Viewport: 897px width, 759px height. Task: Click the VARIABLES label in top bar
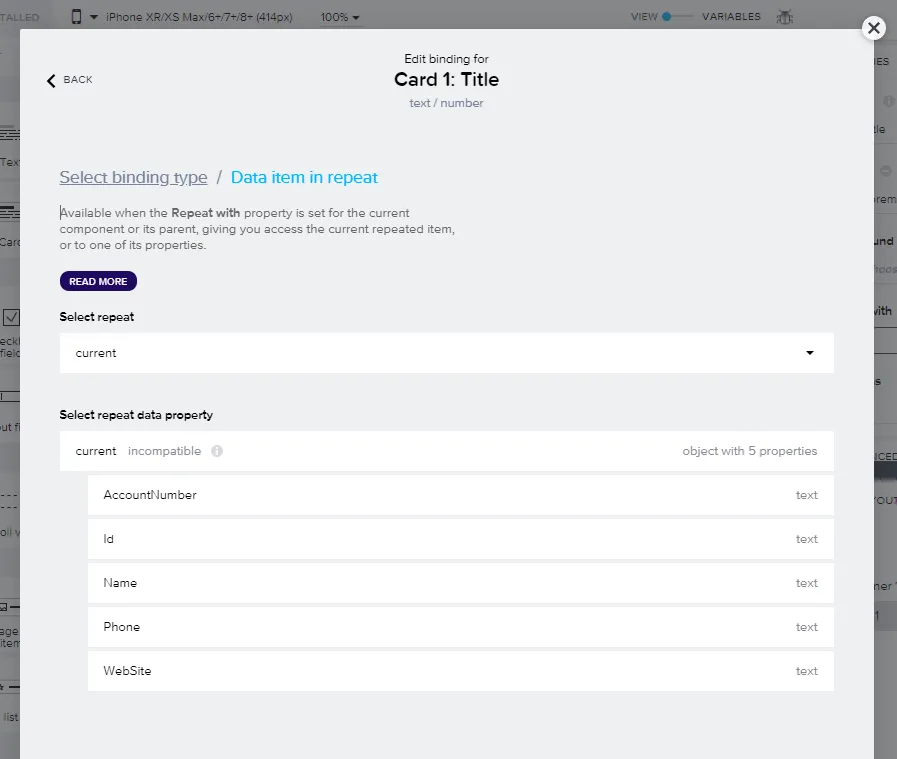[x=731, y=17]
